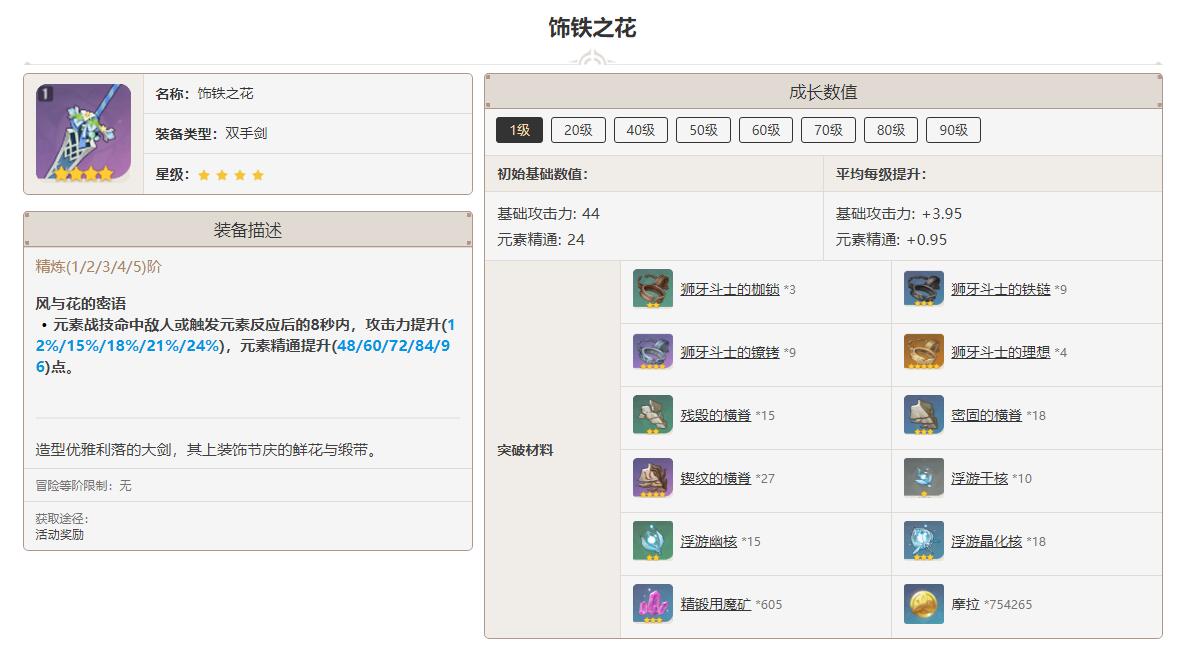Click the 元素精通: 24 value
This screenshot has height=648, width=1183.
(x=541, y=240)
